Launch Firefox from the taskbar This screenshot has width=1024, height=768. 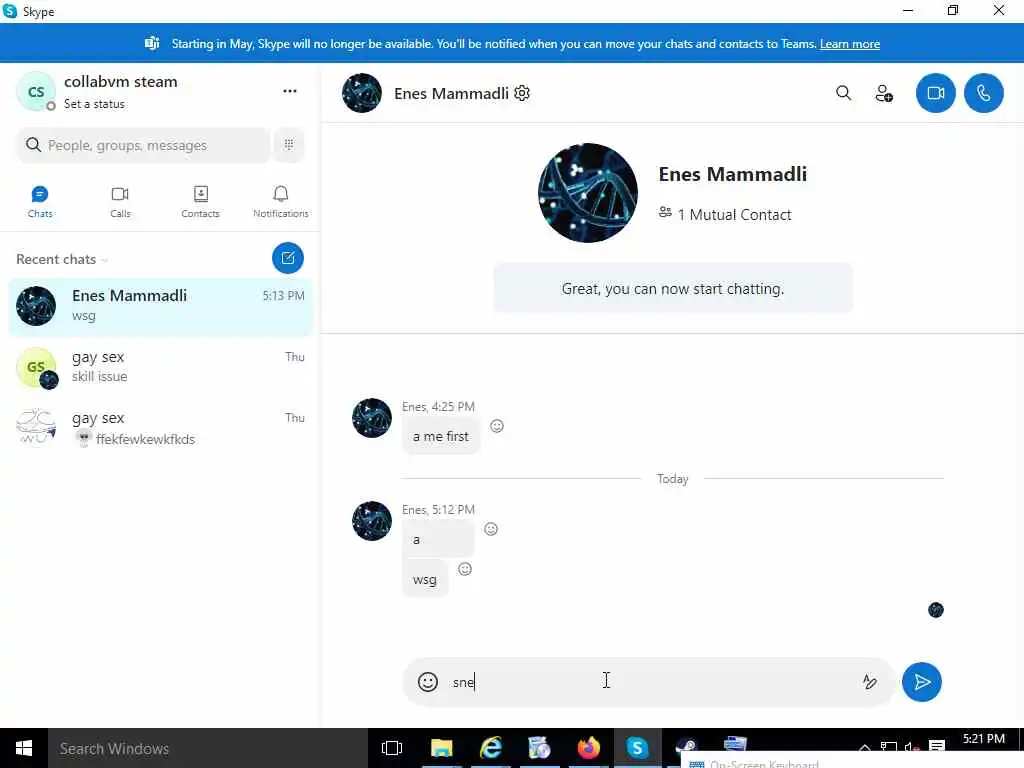[x=588, y=748]
